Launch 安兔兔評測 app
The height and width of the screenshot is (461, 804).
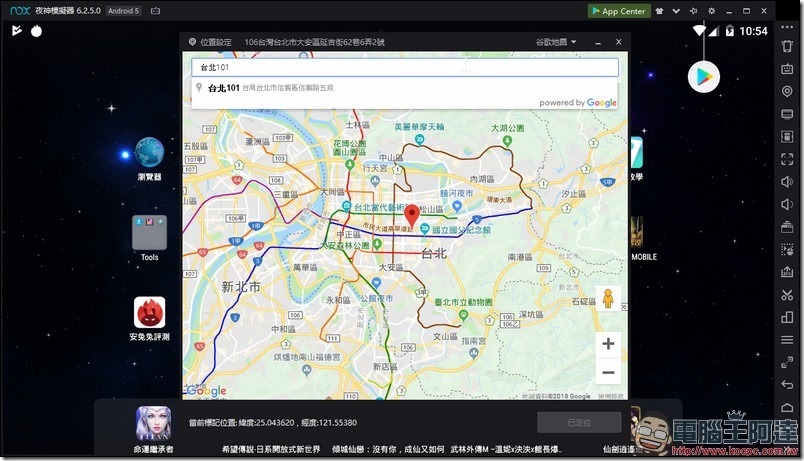149,318
